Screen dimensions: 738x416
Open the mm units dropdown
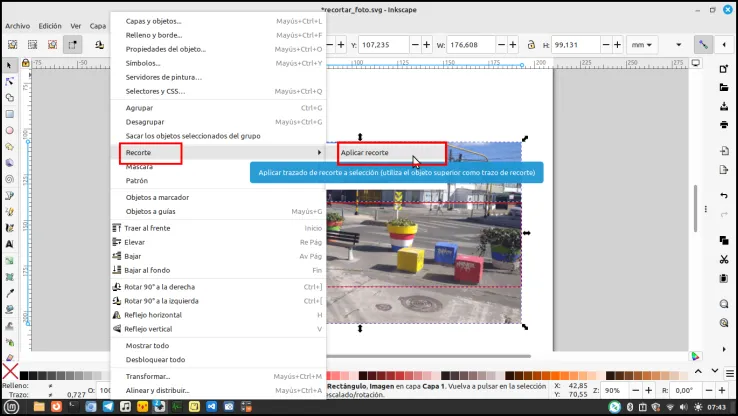tap(642, 45)
